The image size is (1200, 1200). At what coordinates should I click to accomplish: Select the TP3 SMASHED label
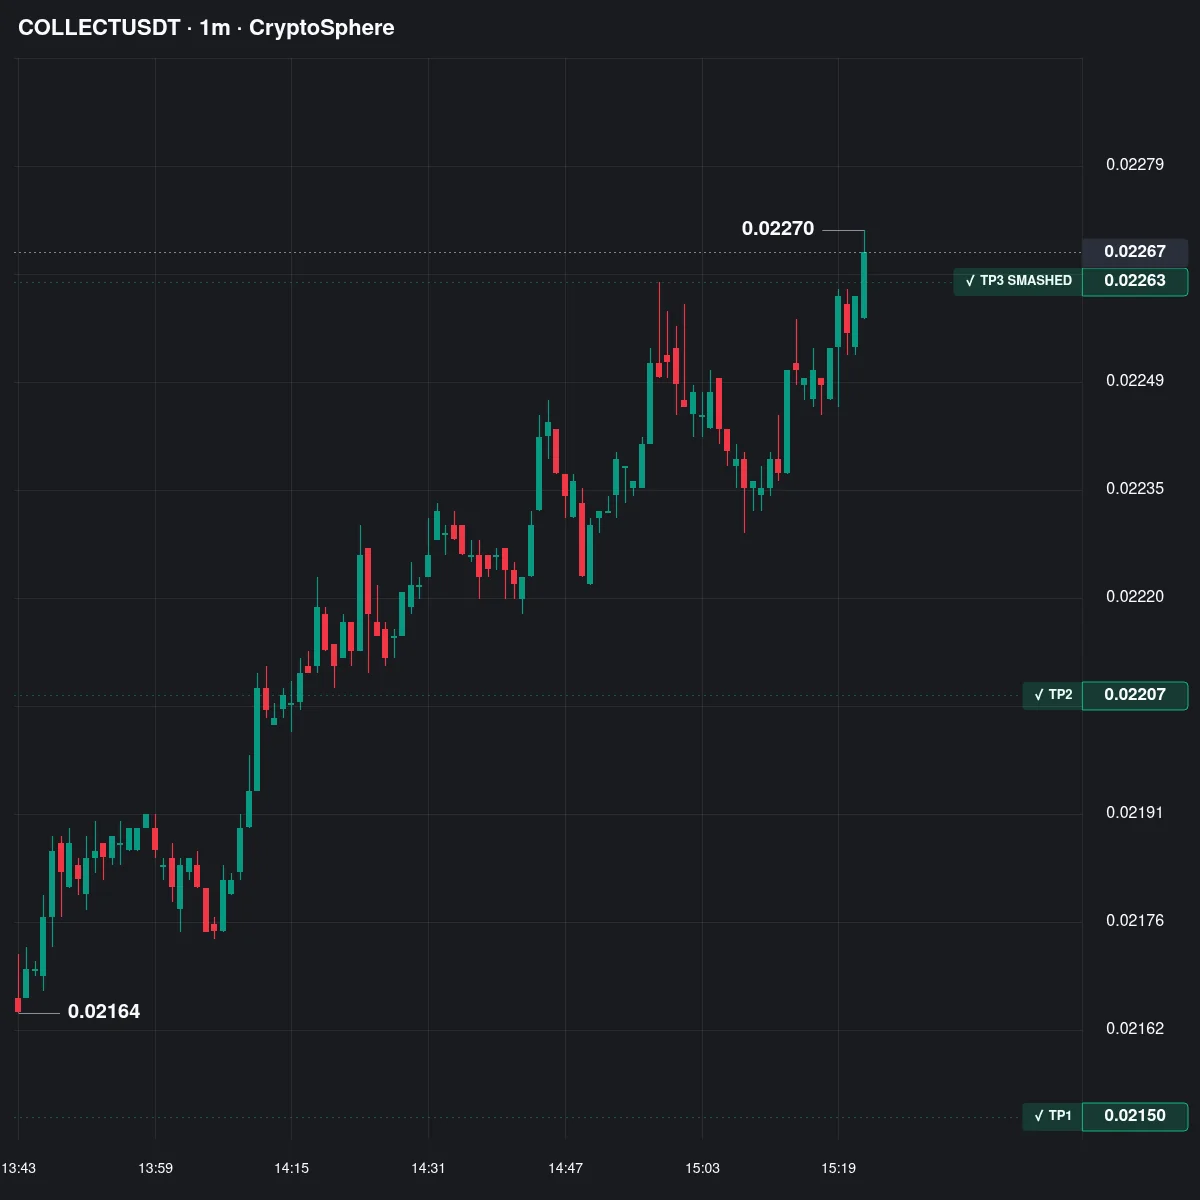(1018, 281)
